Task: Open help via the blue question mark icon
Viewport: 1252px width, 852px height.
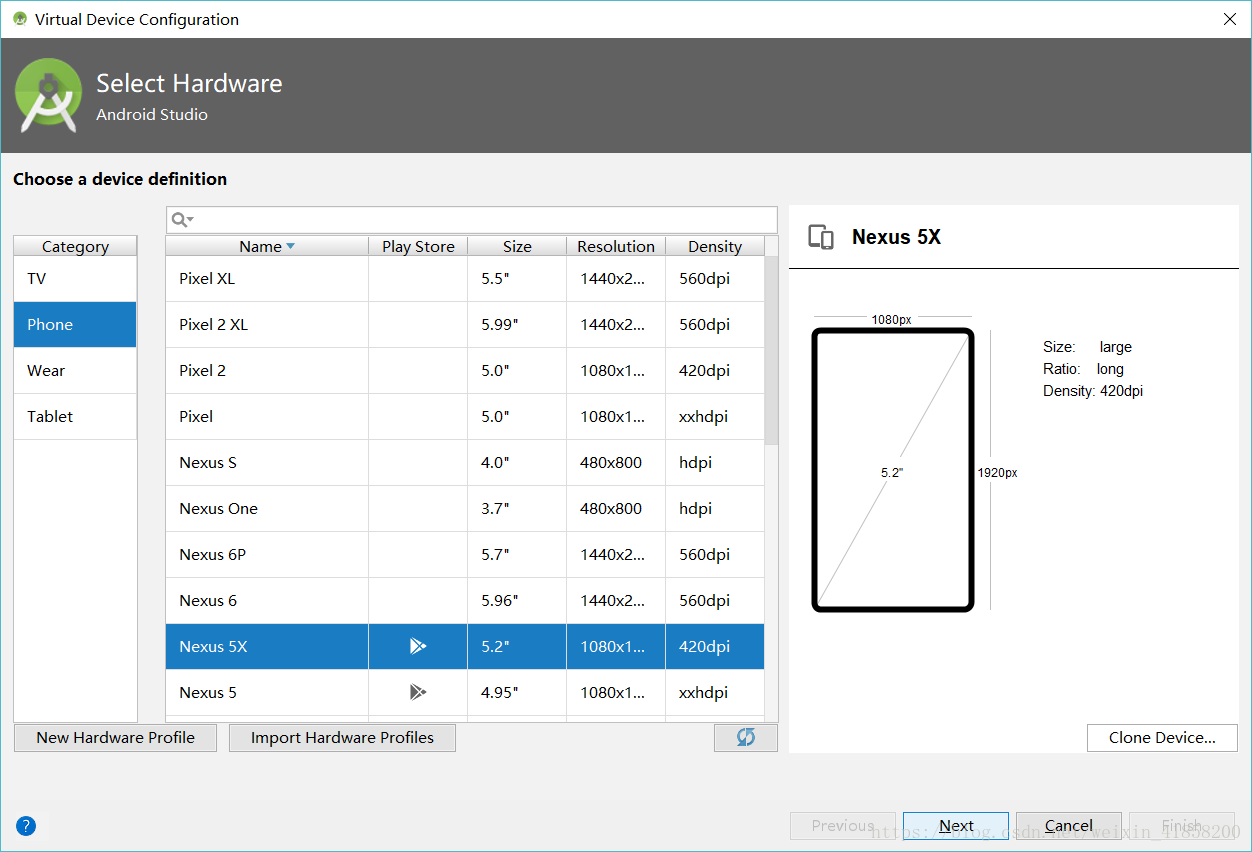Action: (x=26, y=826)
